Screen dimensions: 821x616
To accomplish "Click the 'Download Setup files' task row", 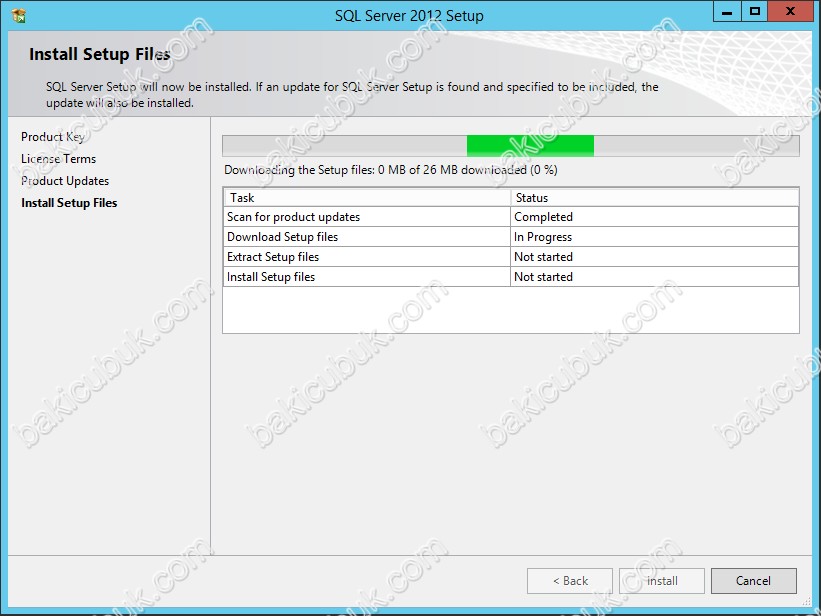I will (x=511, y=237).
